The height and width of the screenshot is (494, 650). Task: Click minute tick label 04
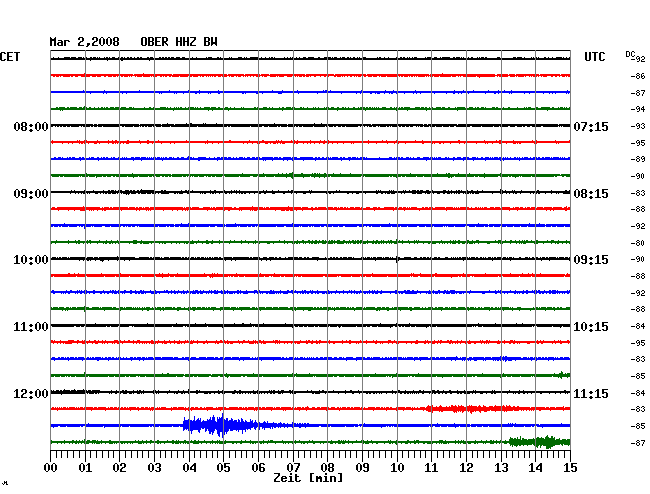(189, 468)
